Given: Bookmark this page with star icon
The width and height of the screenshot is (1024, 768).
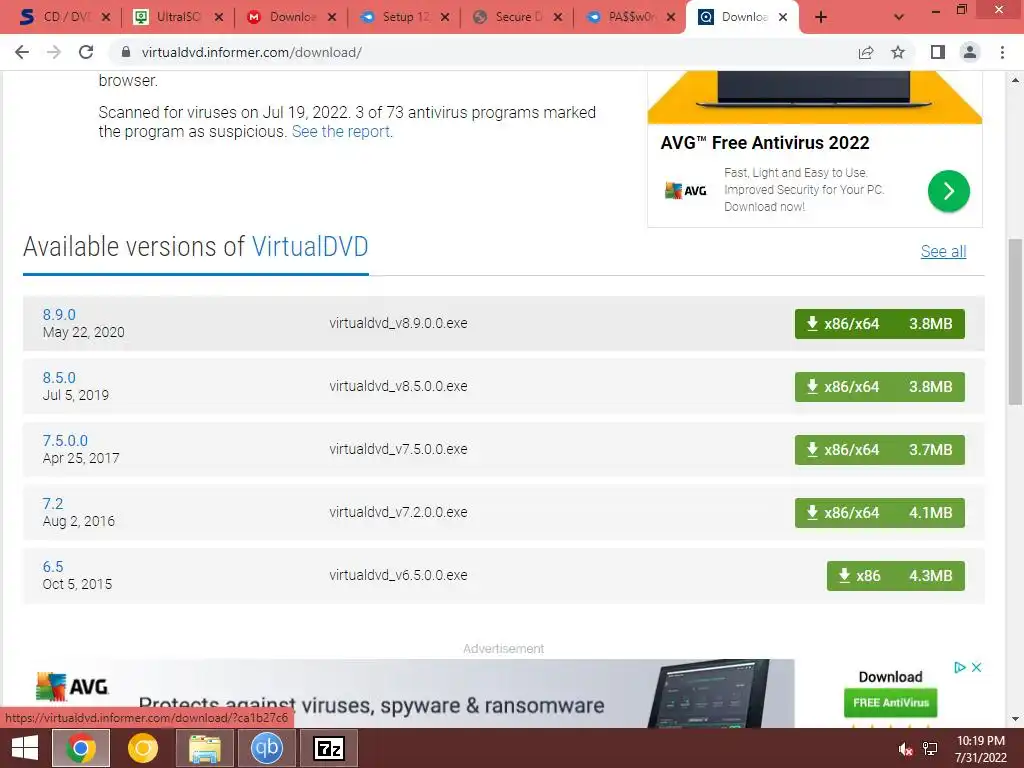Looking at the screenshot, I should (898, 52).
